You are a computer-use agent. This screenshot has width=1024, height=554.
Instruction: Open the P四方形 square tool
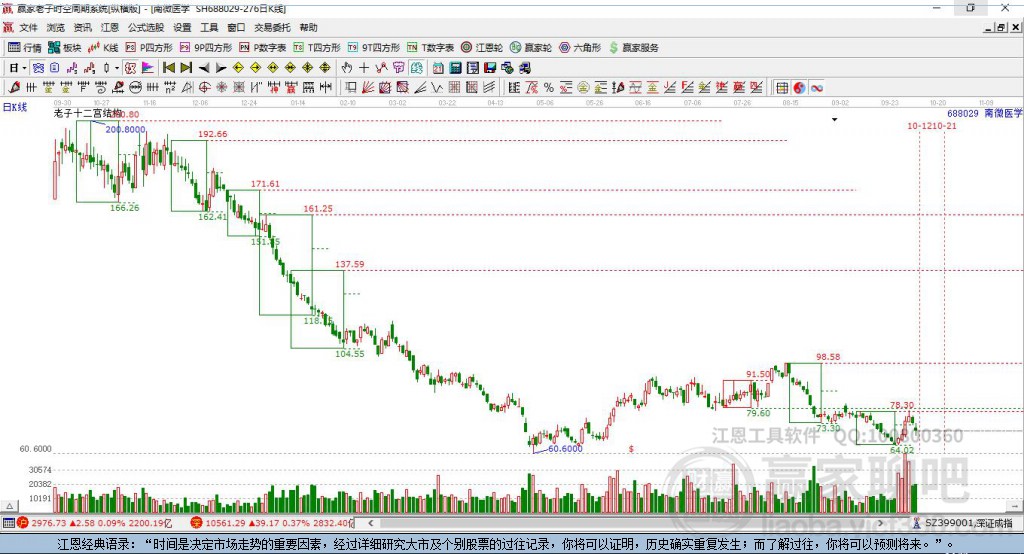pos(149,48)
